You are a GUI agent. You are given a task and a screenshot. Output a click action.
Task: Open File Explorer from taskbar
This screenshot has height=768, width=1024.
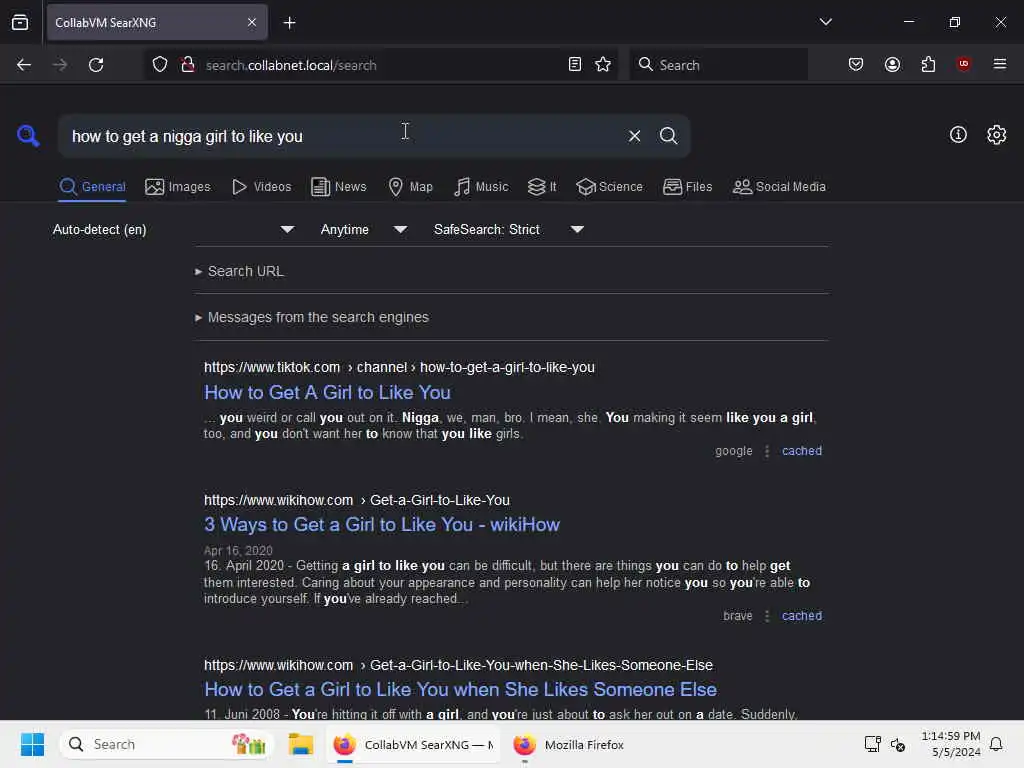300,744
